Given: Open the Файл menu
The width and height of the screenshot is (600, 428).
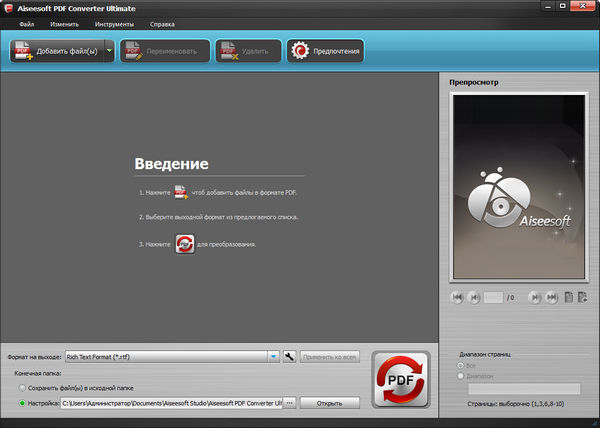Looking at the screenshot, I should (x=26, y=22).
